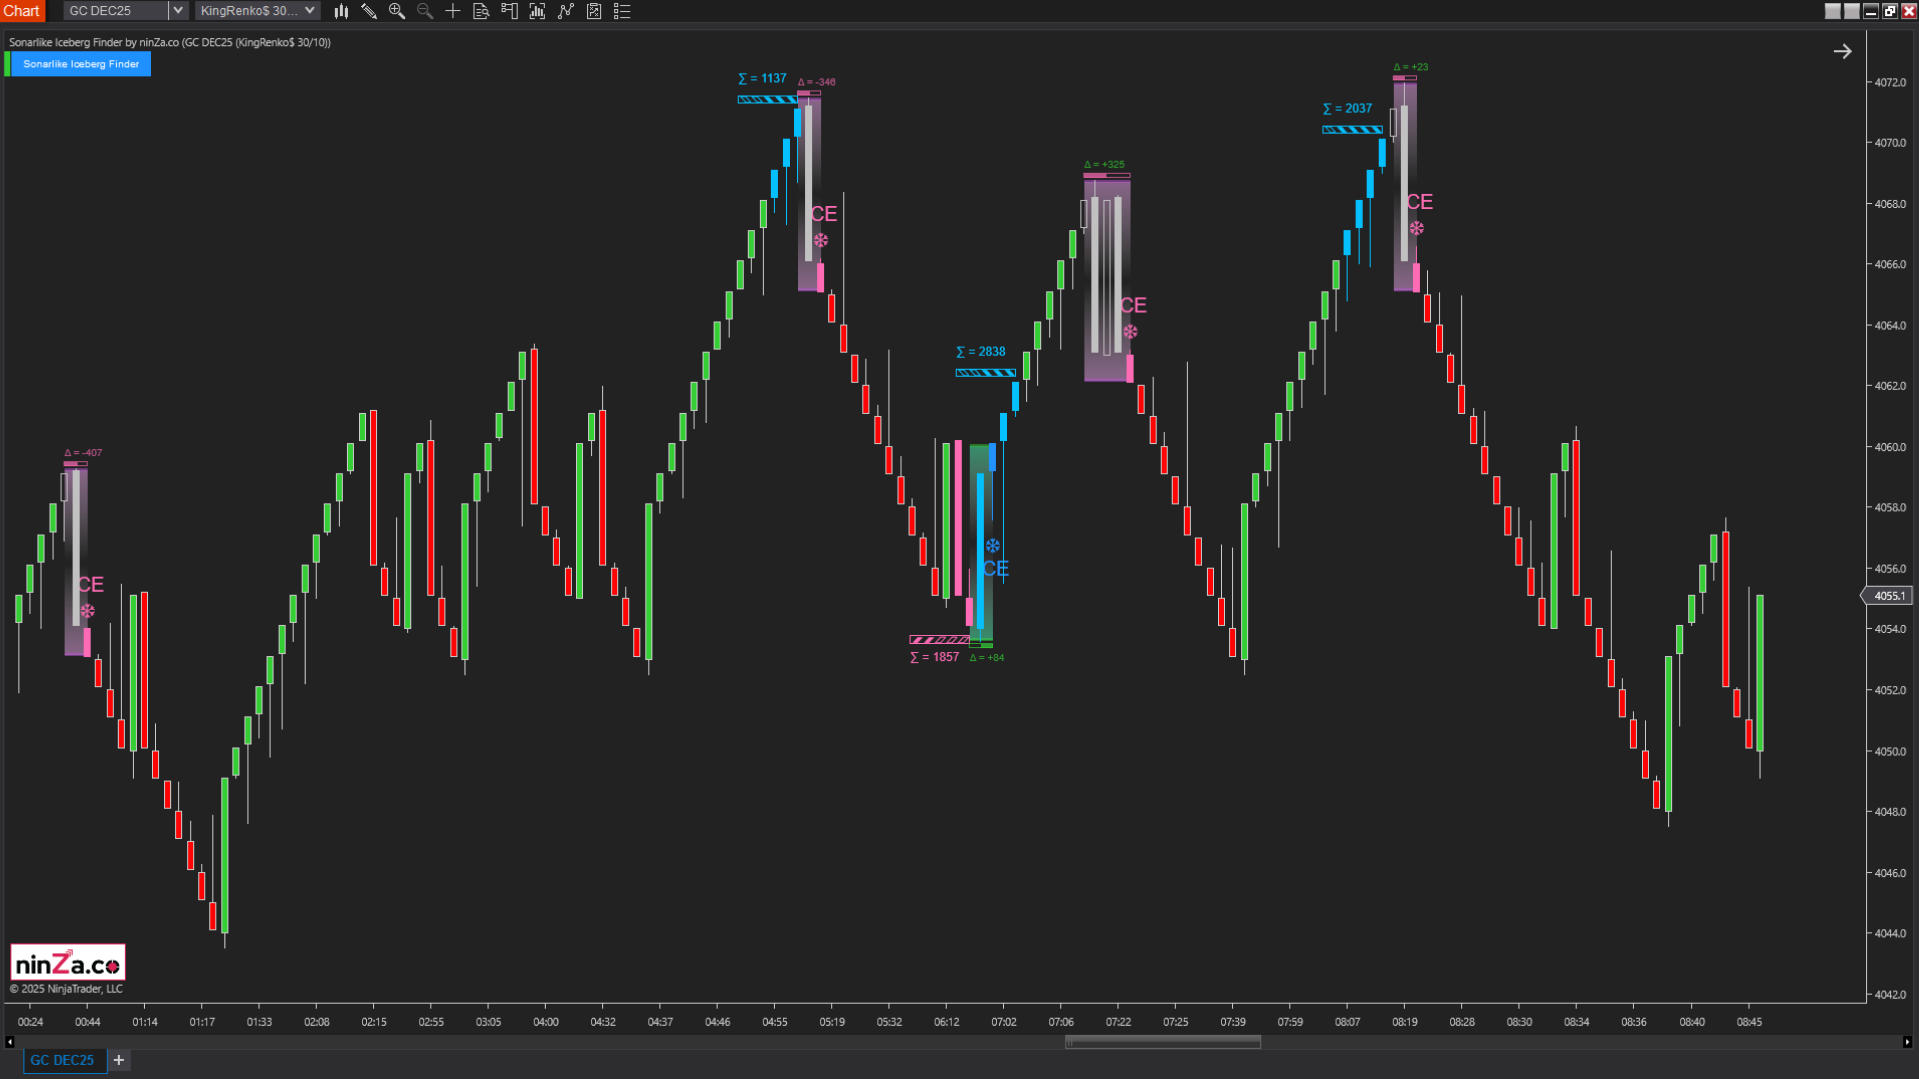Screen dimensions: 1919x1079
Task: Open the chart panel list icon
Action: click(x=622, y=11)
